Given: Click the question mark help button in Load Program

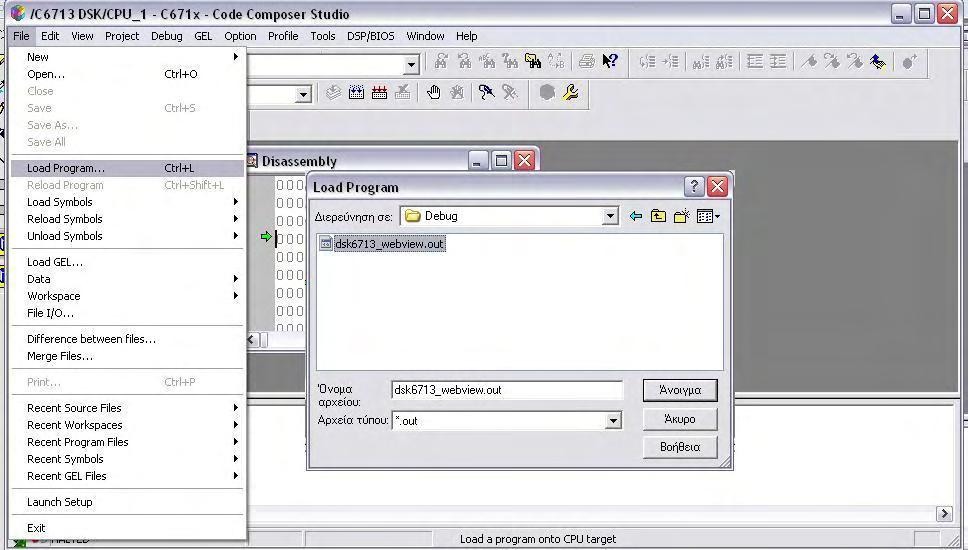Looking at the screenshot, I should [694, 186].
